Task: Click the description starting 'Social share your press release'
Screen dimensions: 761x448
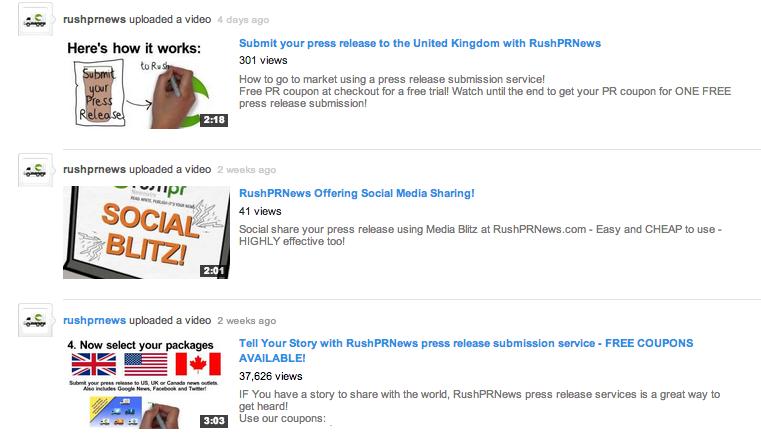Action: (x=480, y=235)
